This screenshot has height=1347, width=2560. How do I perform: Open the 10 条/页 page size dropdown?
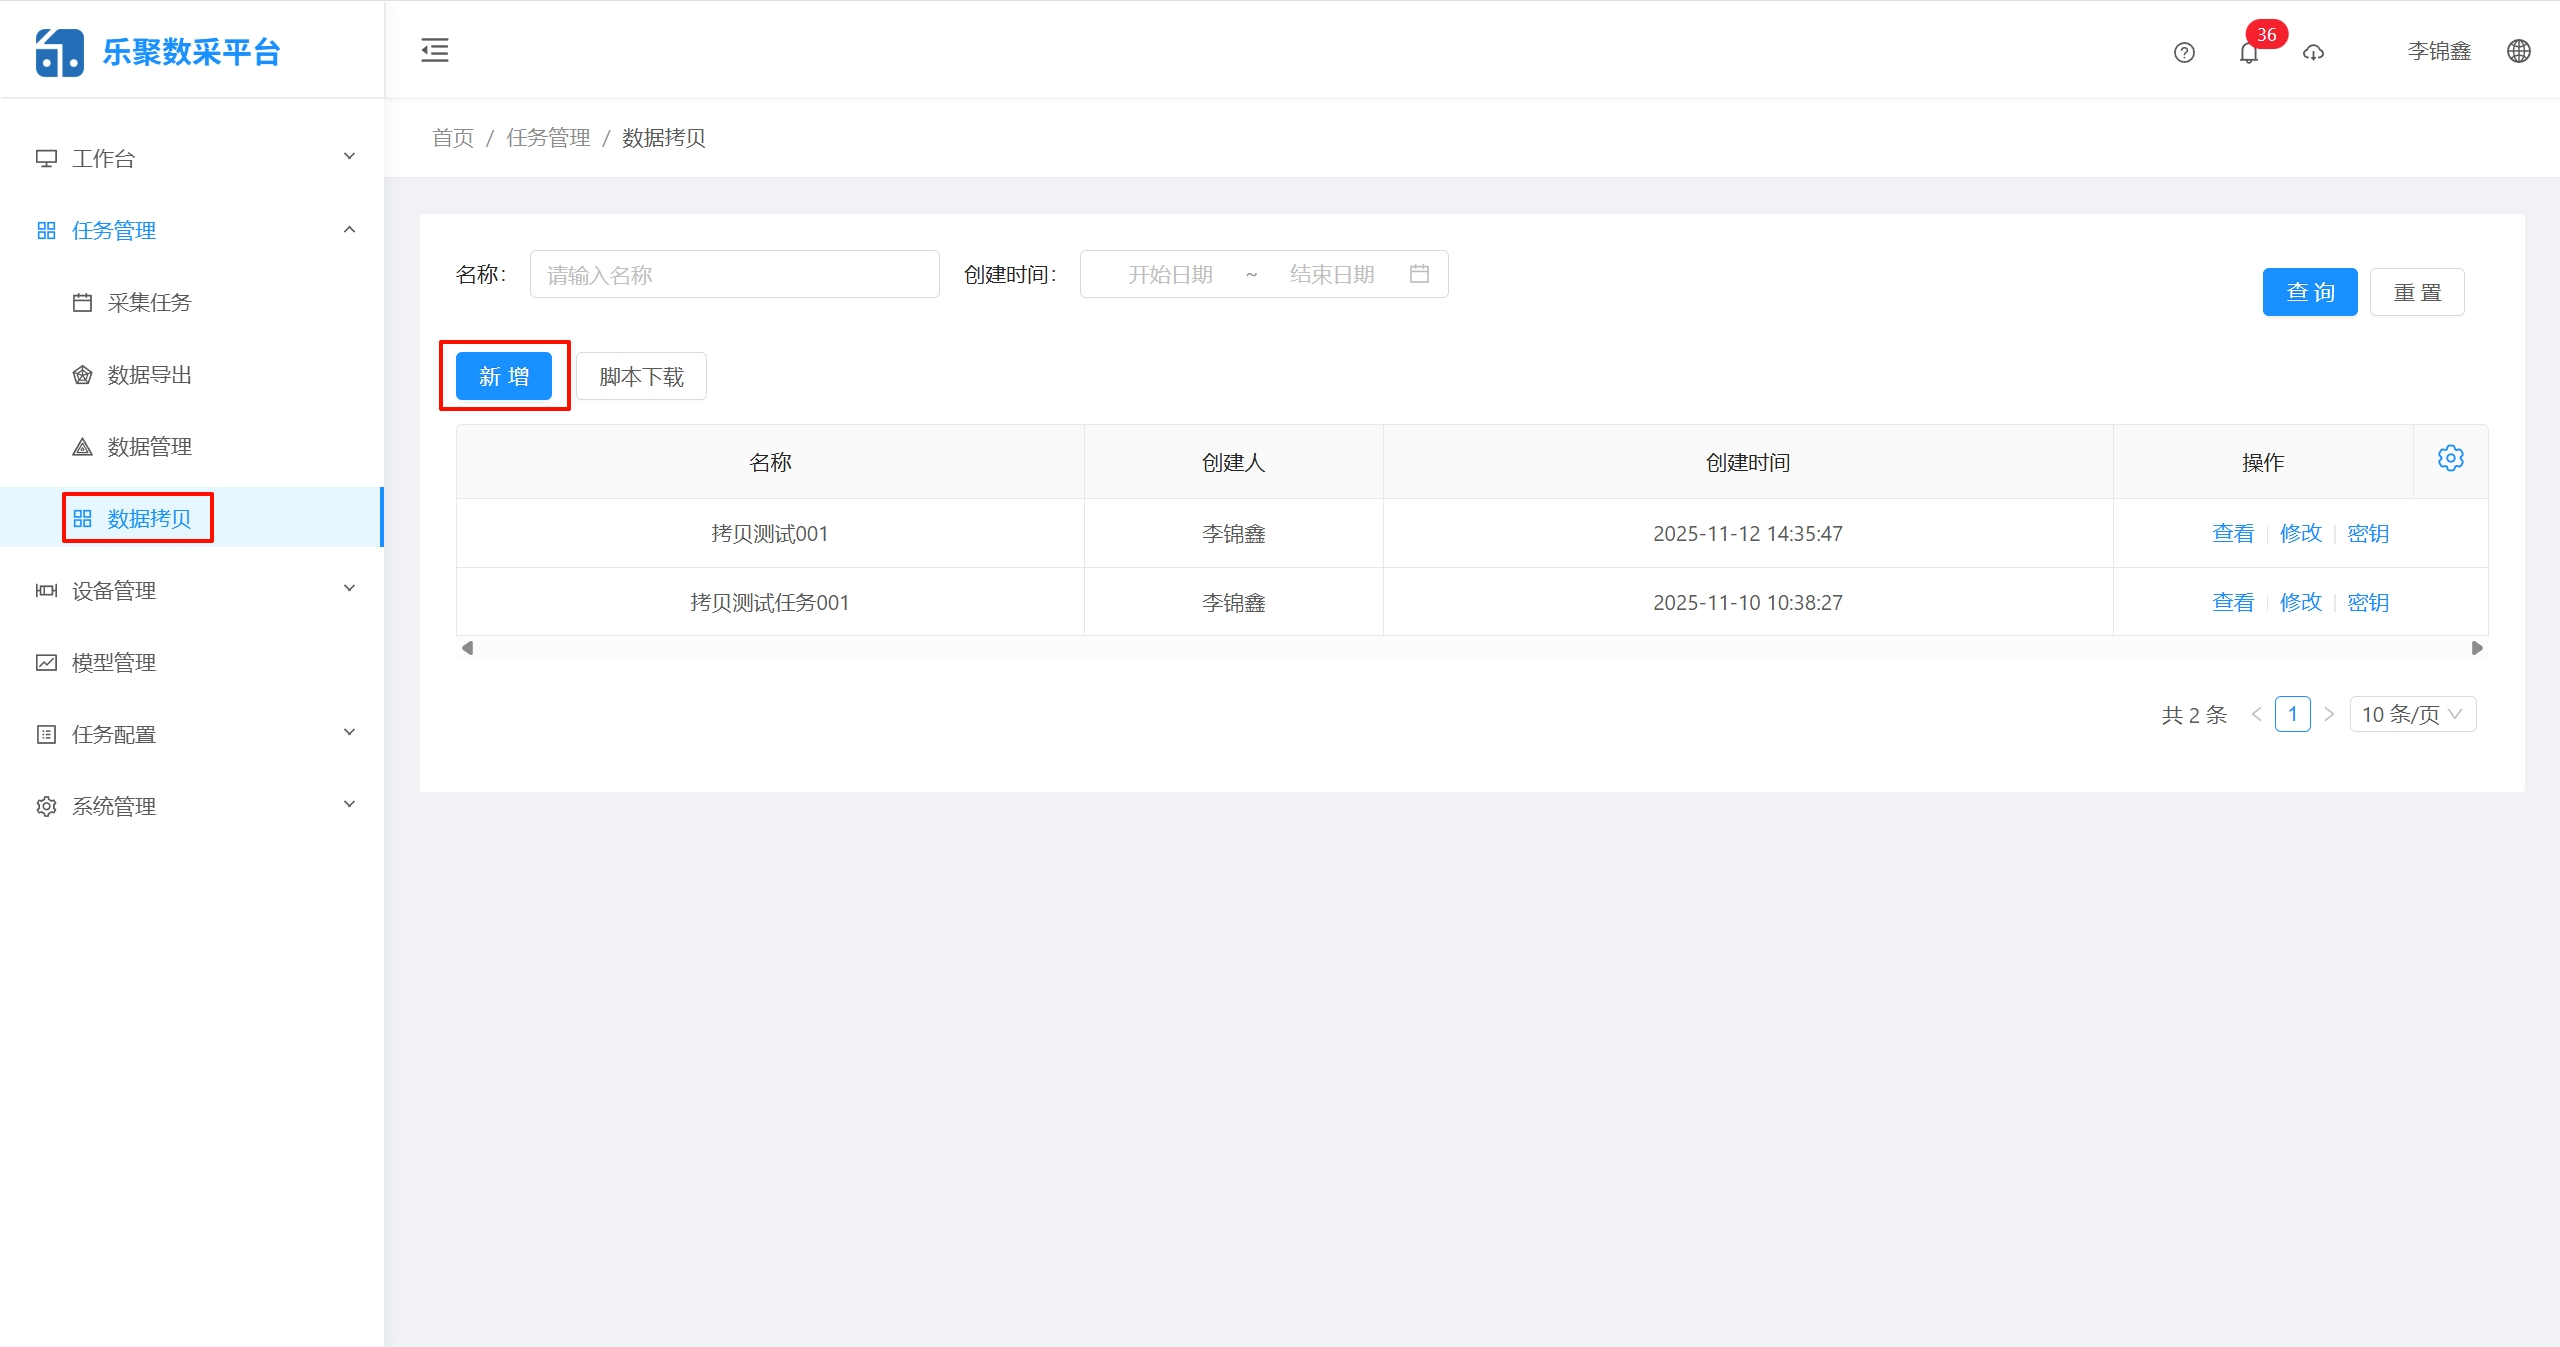[2412, 714]
